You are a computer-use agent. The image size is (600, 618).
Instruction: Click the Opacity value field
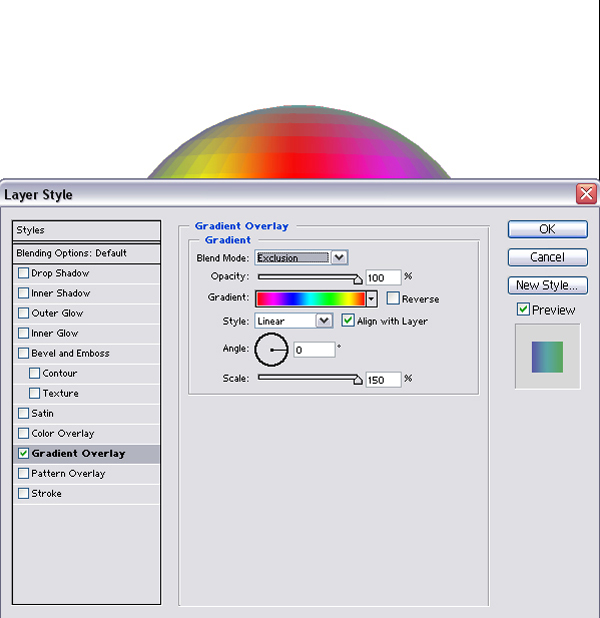point(383,277)
